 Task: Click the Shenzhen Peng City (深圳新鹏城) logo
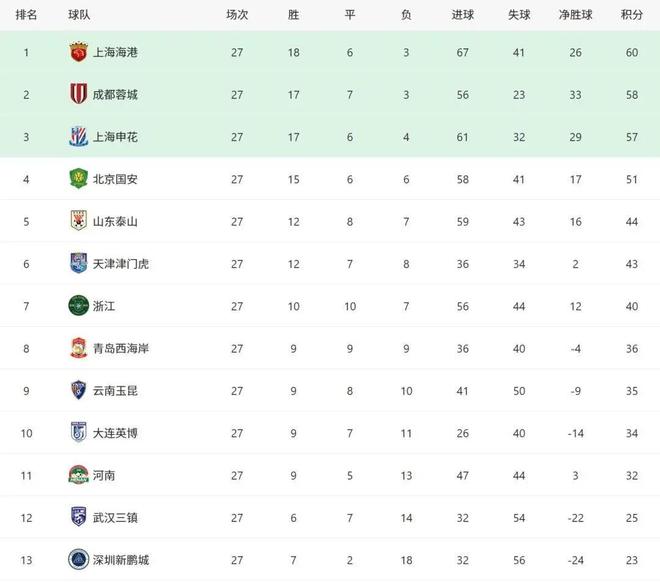[78, 560]
